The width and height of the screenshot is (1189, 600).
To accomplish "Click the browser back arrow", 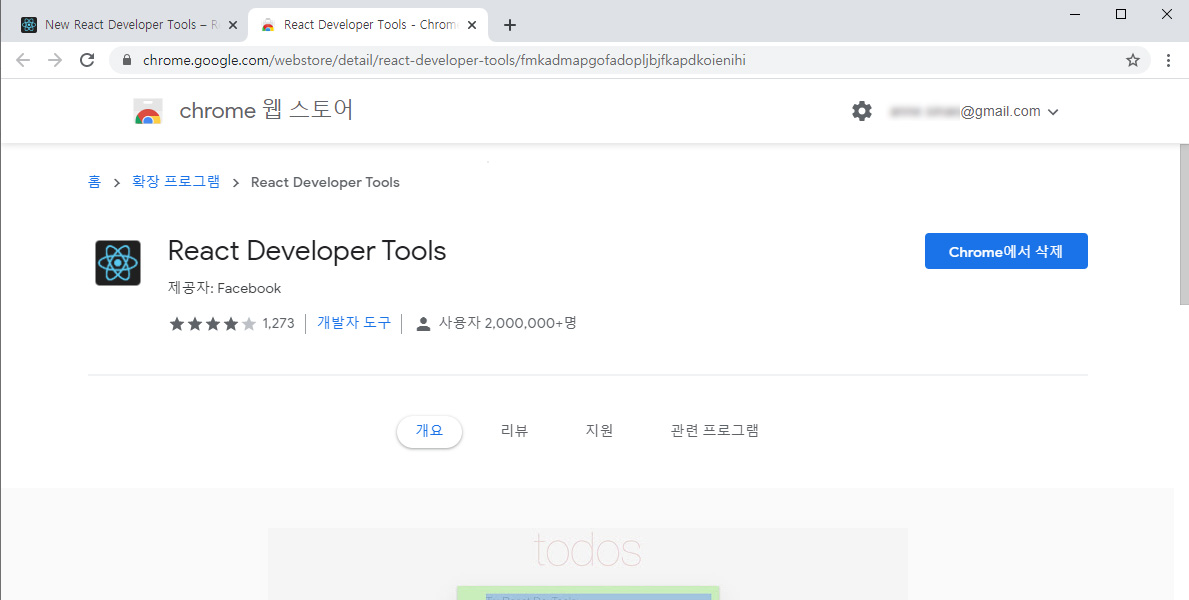I will click(23, 60).
